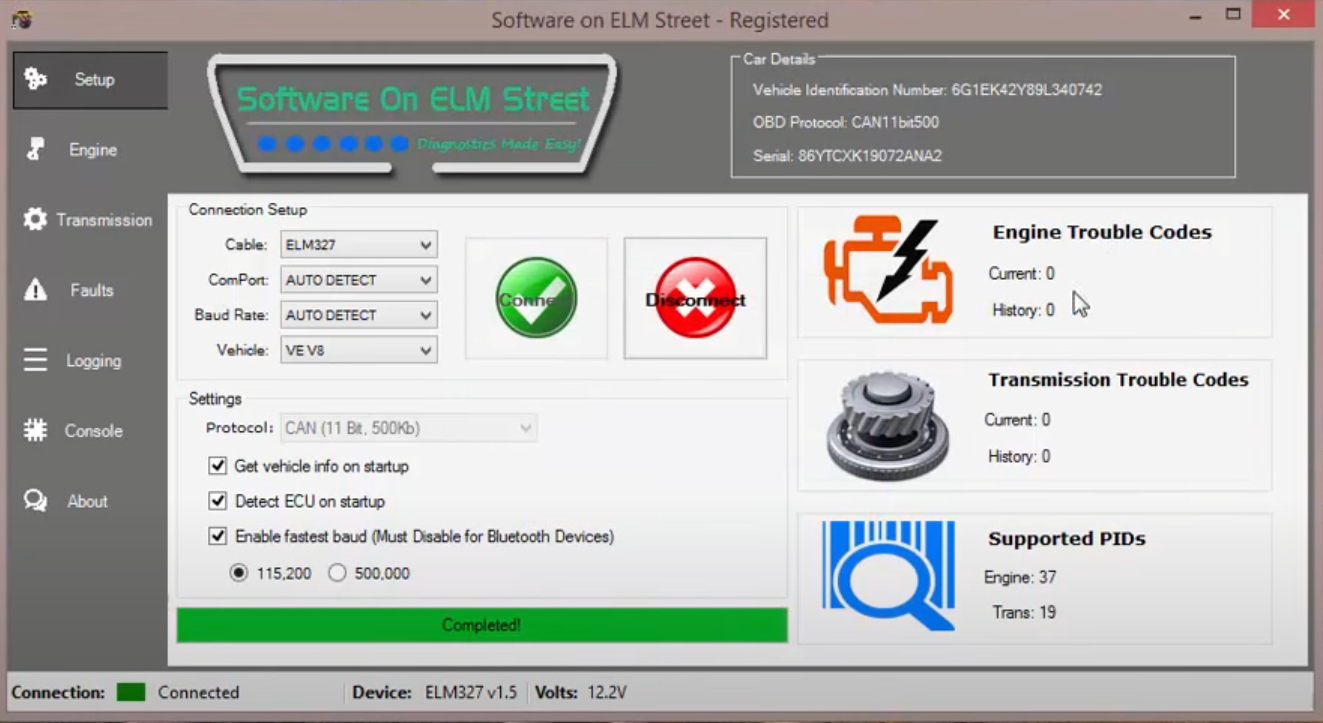Viewport: 1323px width, 723px height.
Task: Open the Cable dropdown showing ELM327
Action: coord(359,245)
